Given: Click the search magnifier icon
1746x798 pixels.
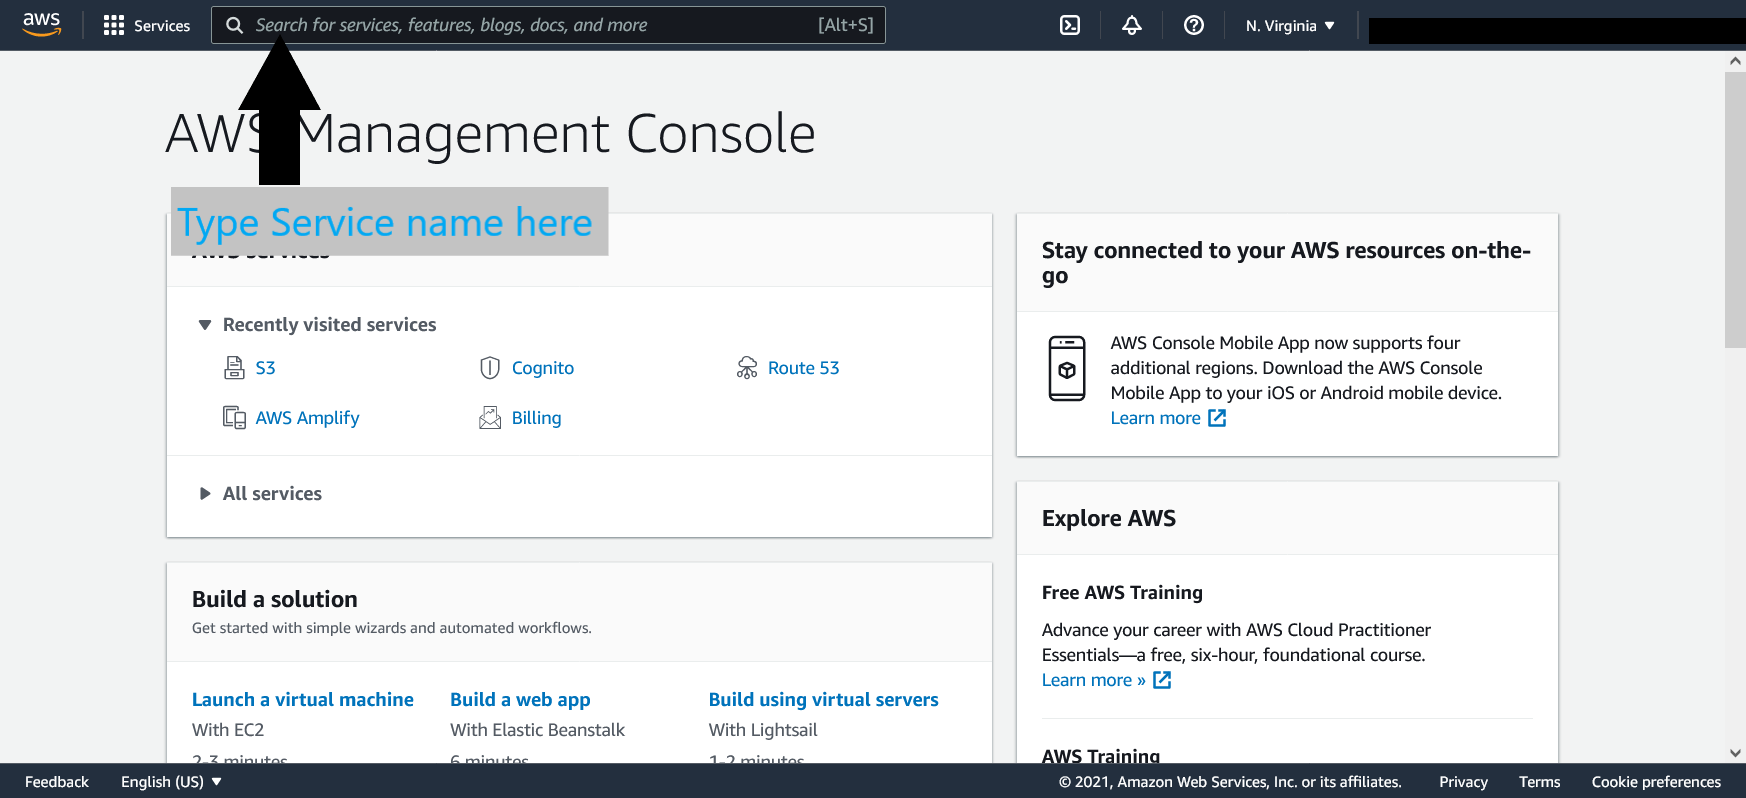Looking at the screenshot, I should coord(234,25).
